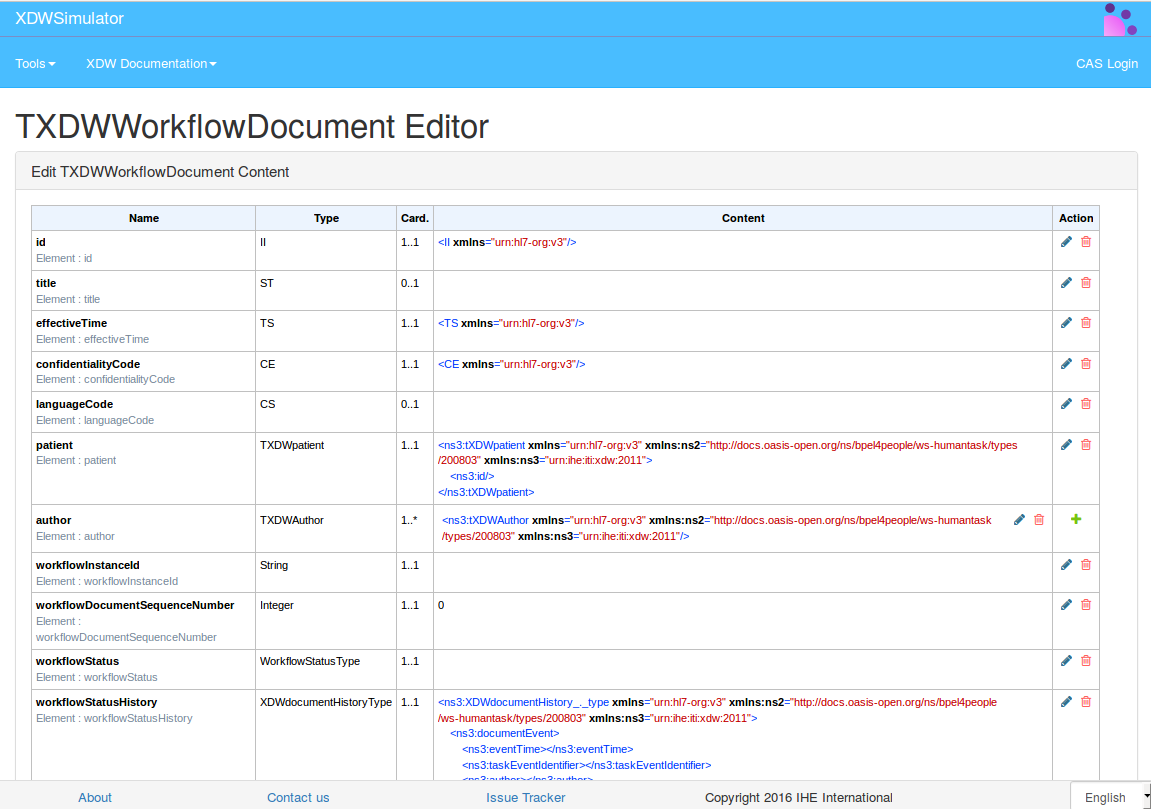Go to the XDWSimulator home link

click(x=69, y=19)
